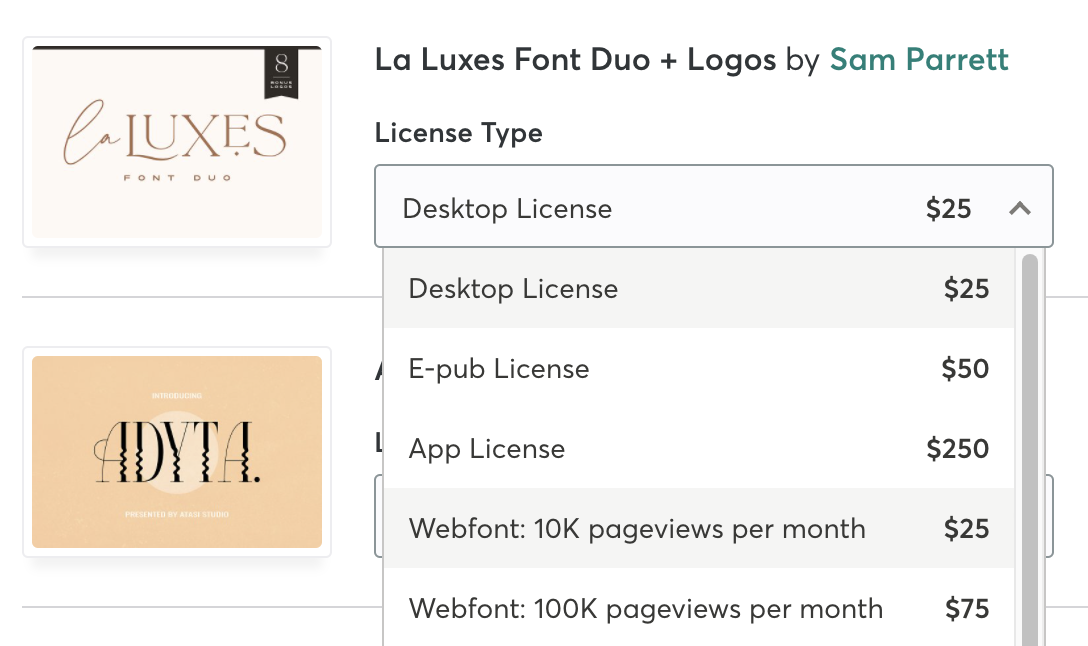Select Webfont: 100K pageviews per month

[699, 608]
